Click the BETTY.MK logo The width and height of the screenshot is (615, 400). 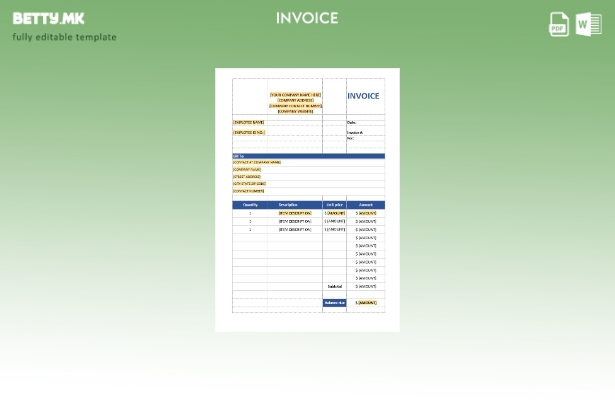[49, 18]
